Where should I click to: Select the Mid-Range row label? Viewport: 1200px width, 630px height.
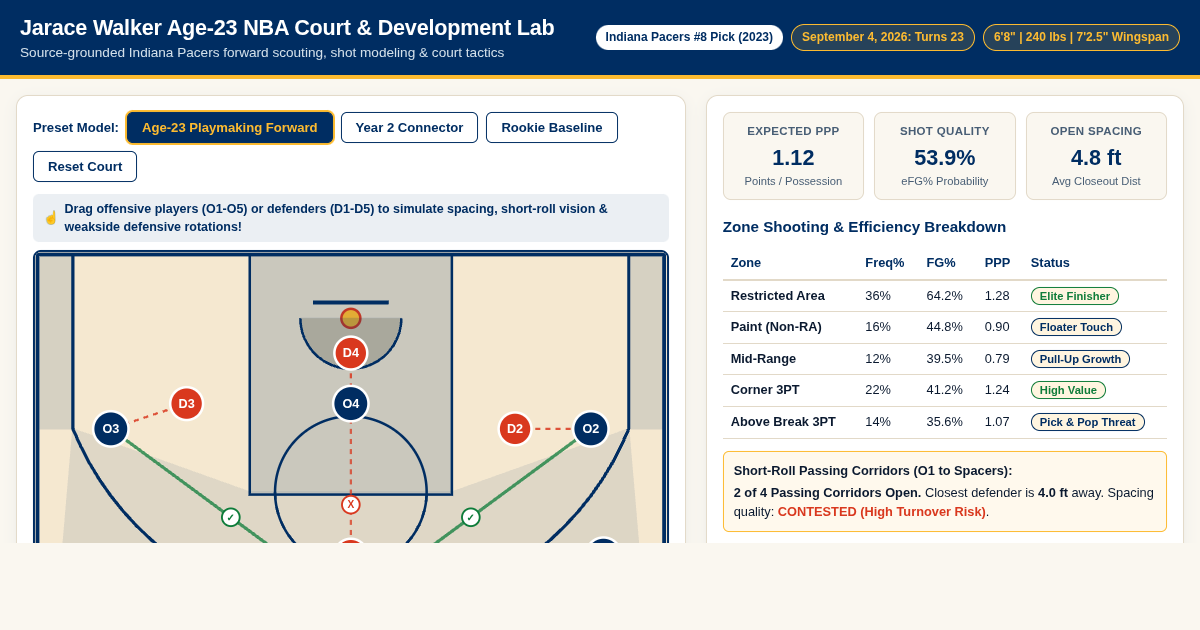(x=764, y=358)
